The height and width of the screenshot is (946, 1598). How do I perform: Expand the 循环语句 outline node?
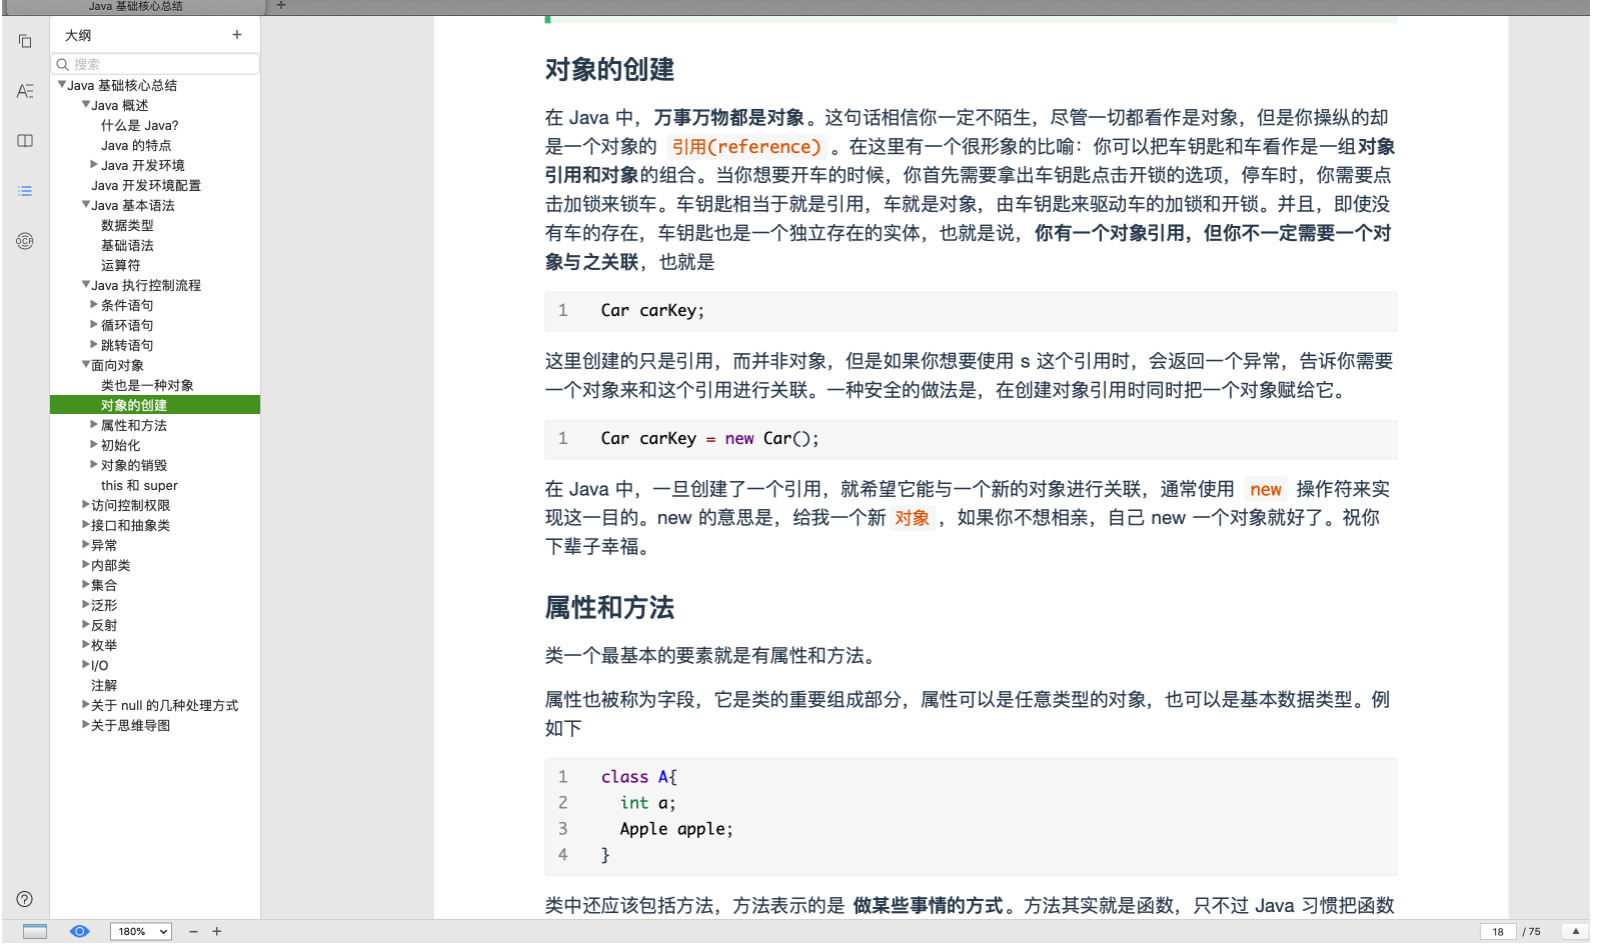click(x=94, y=324)
